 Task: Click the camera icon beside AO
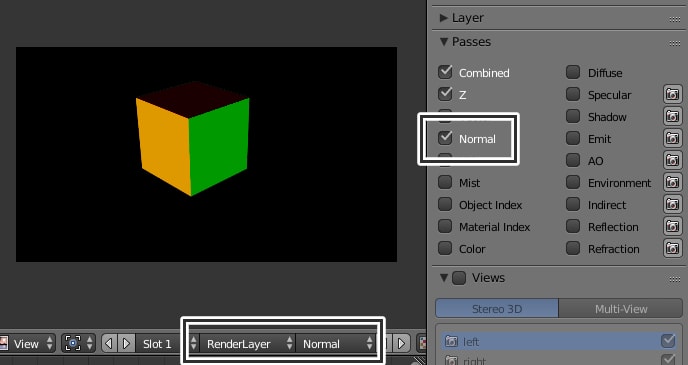pyautogui.click(x=673, y=160)
